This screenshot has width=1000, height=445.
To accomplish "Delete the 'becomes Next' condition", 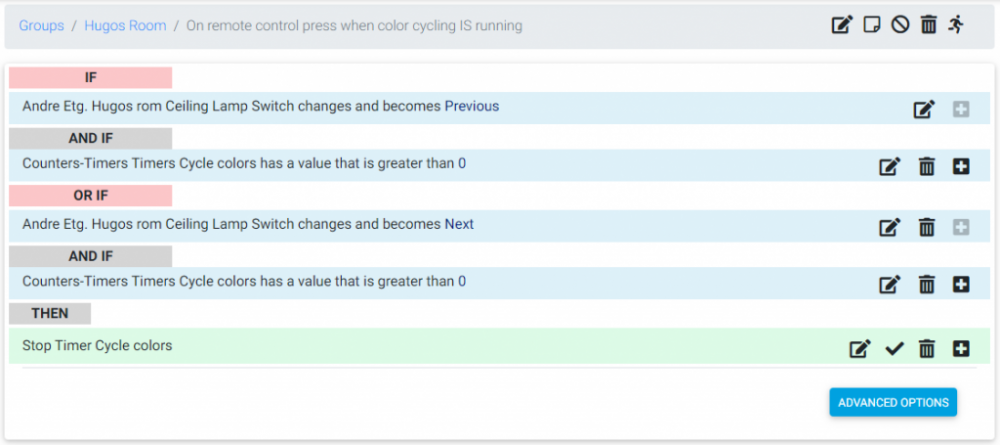I will 927,227.
